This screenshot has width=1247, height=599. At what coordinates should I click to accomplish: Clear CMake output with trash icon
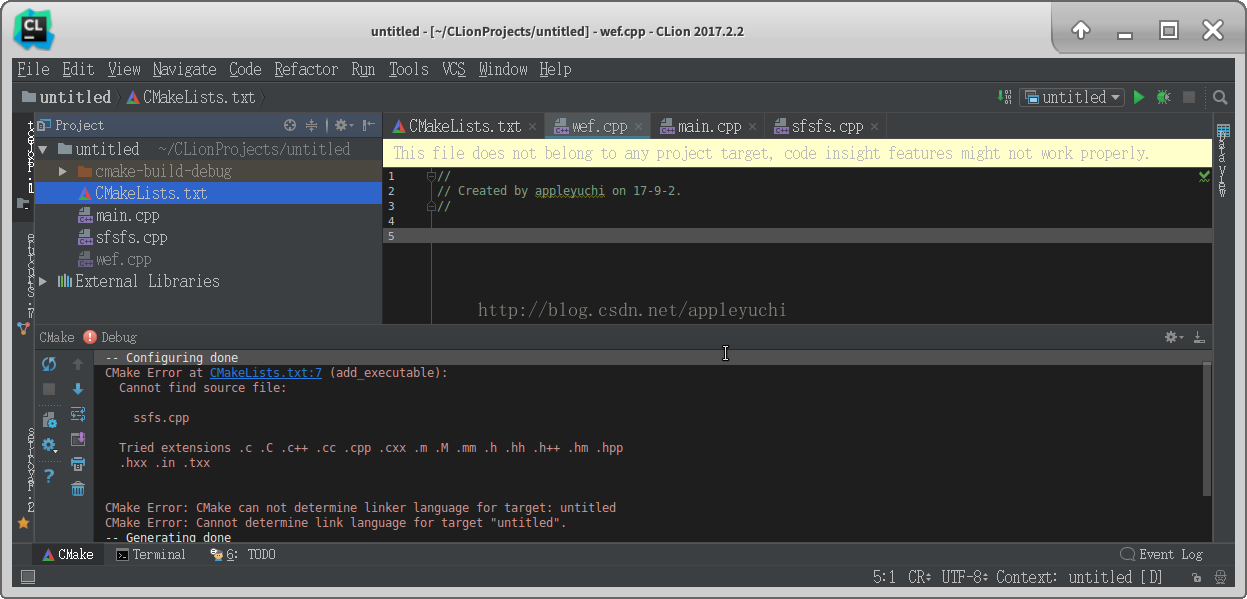tap(78, 489)
